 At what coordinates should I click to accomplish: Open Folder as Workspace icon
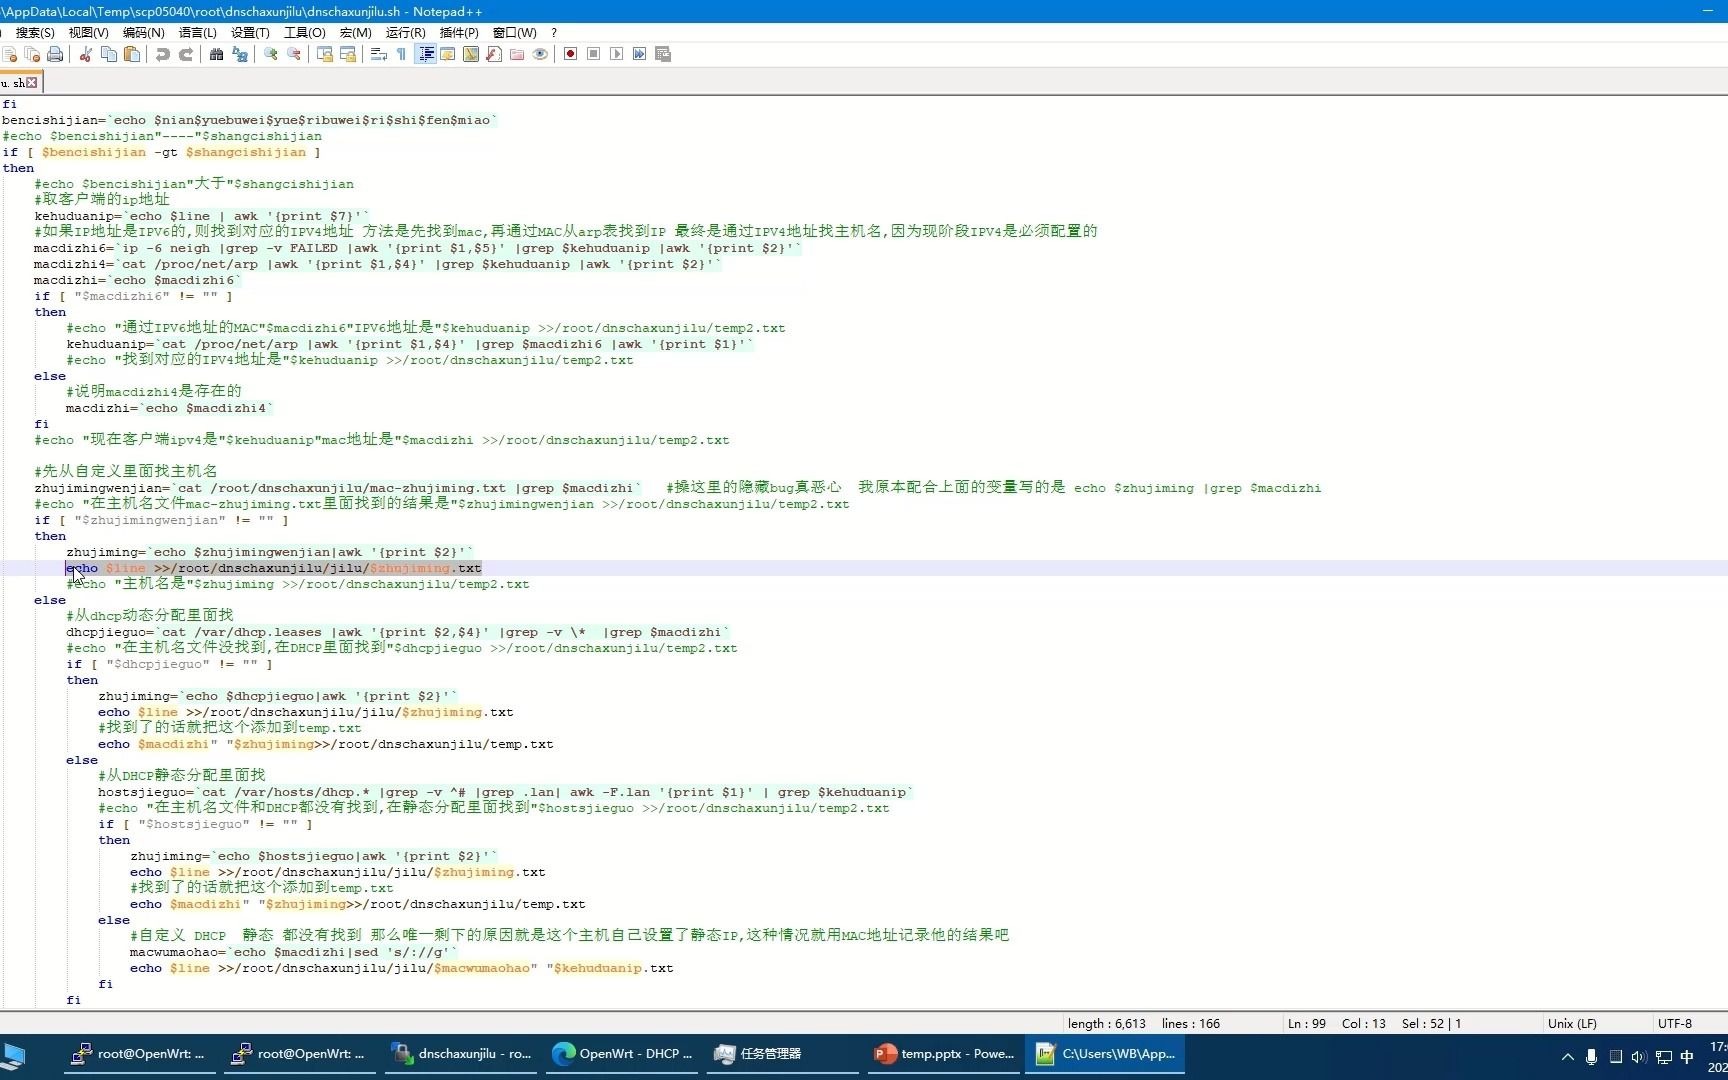[x=517, y=54]
